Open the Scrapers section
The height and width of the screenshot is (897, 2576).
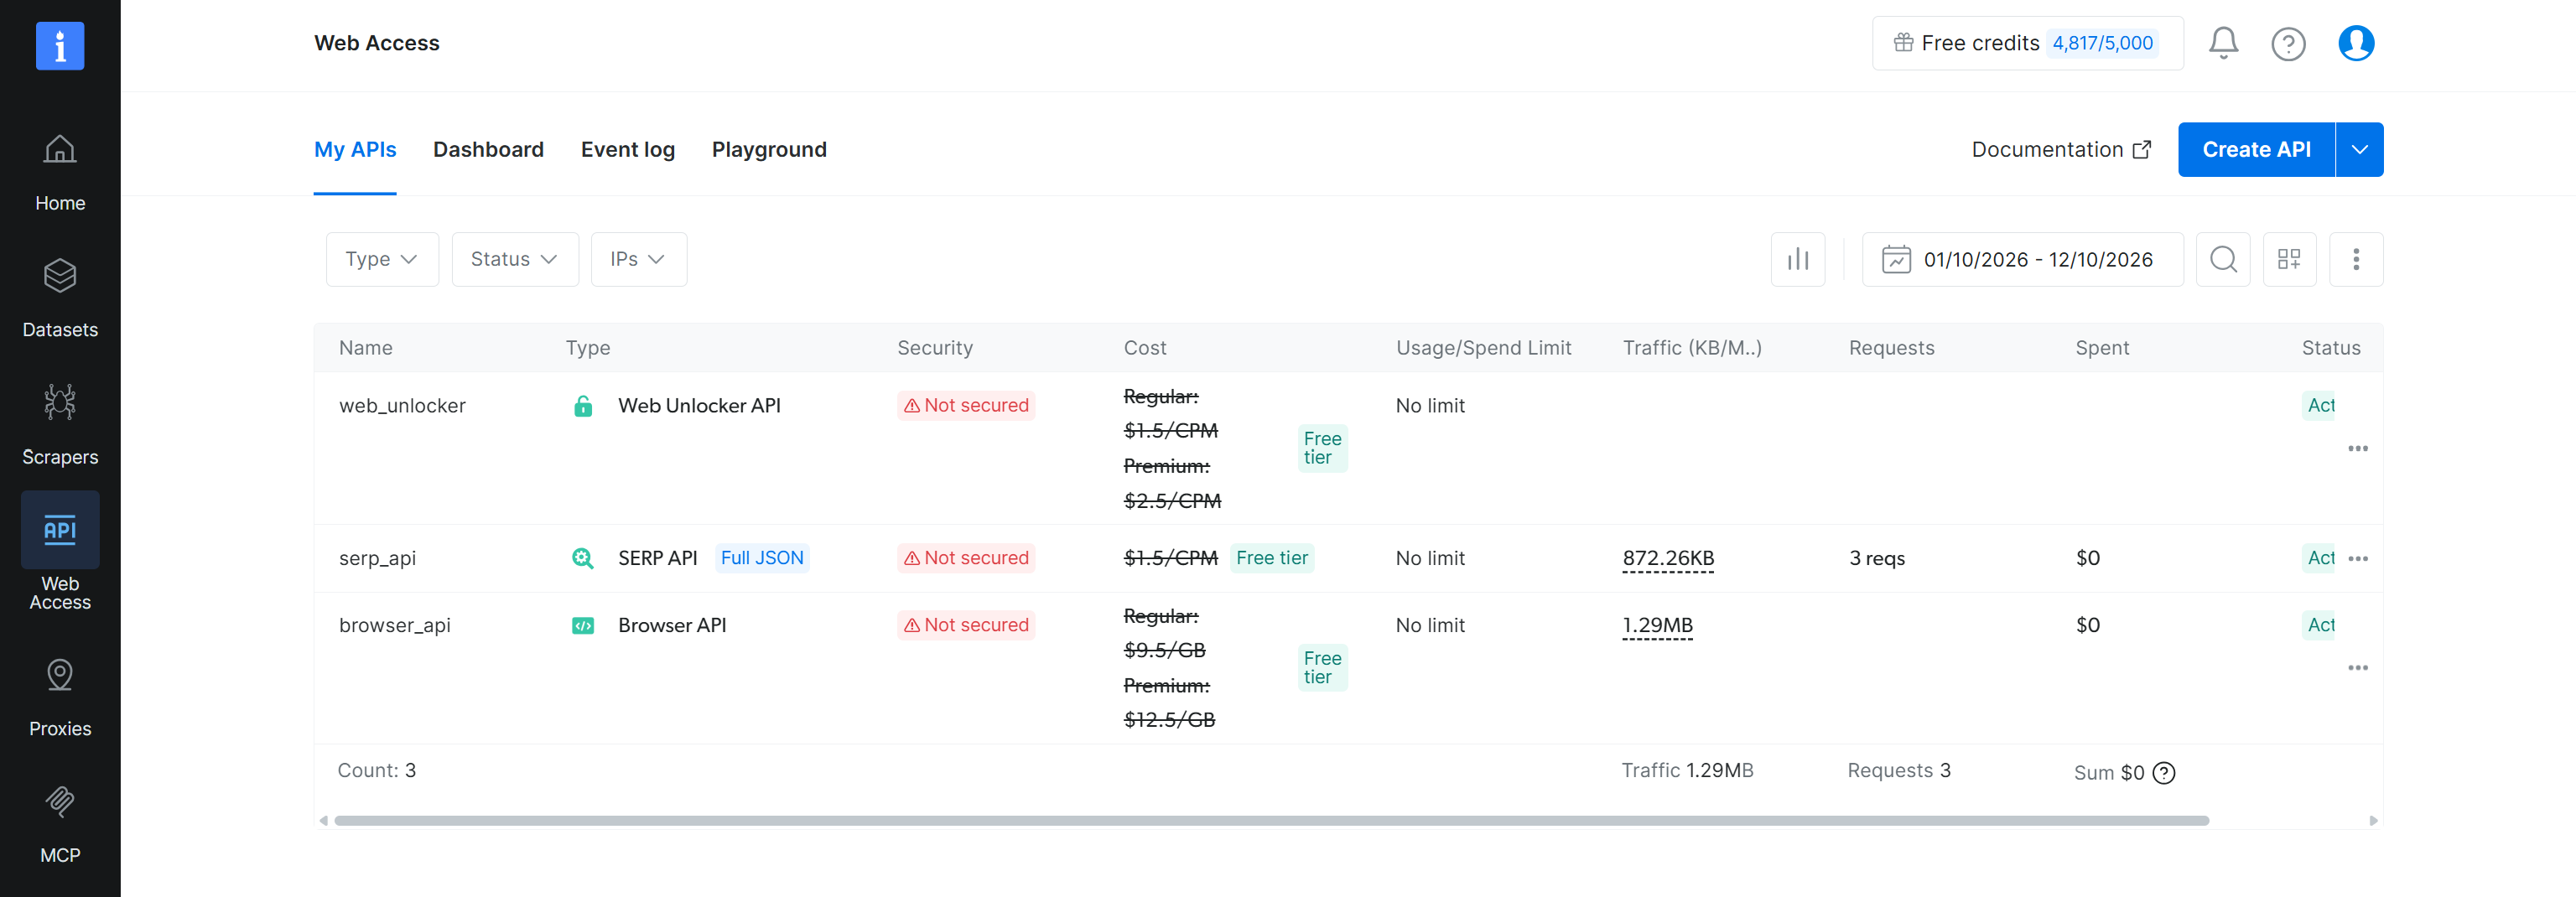coord(60,426)
